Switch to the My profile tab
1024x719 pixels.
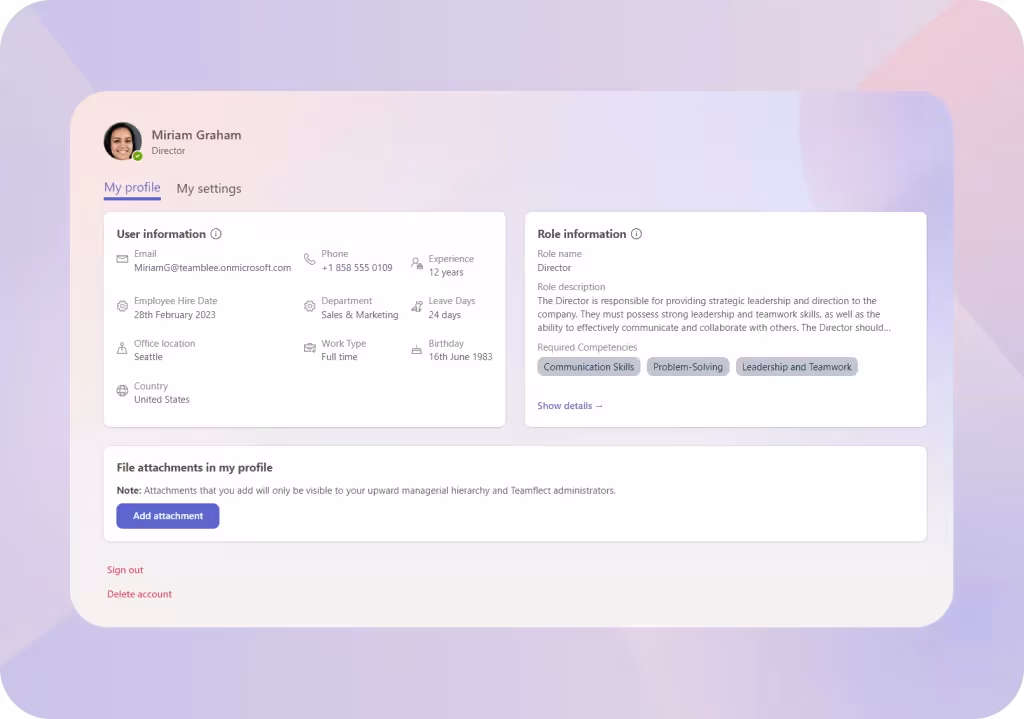pyautogui.click(x=132, y=188)
